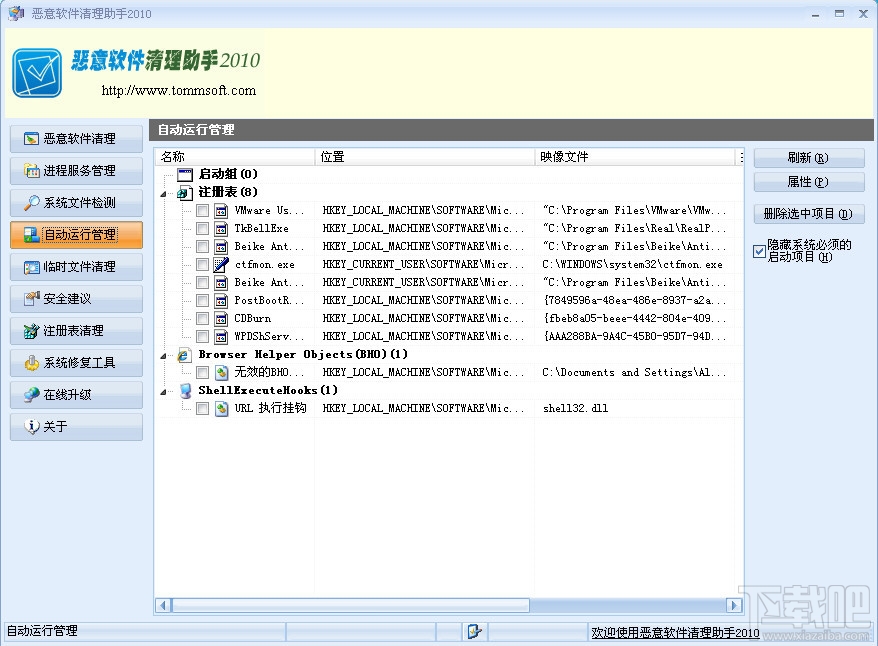Click the 进程服务管理 sidebar icon

click(x=31, y=170)
